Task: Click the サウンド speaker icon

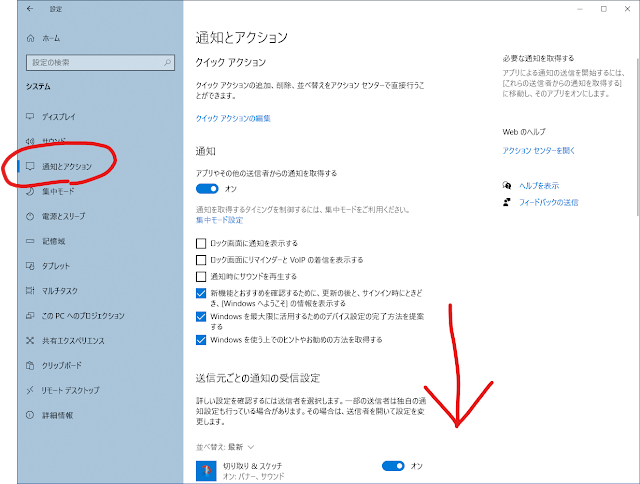Action: tap(30, 141)
